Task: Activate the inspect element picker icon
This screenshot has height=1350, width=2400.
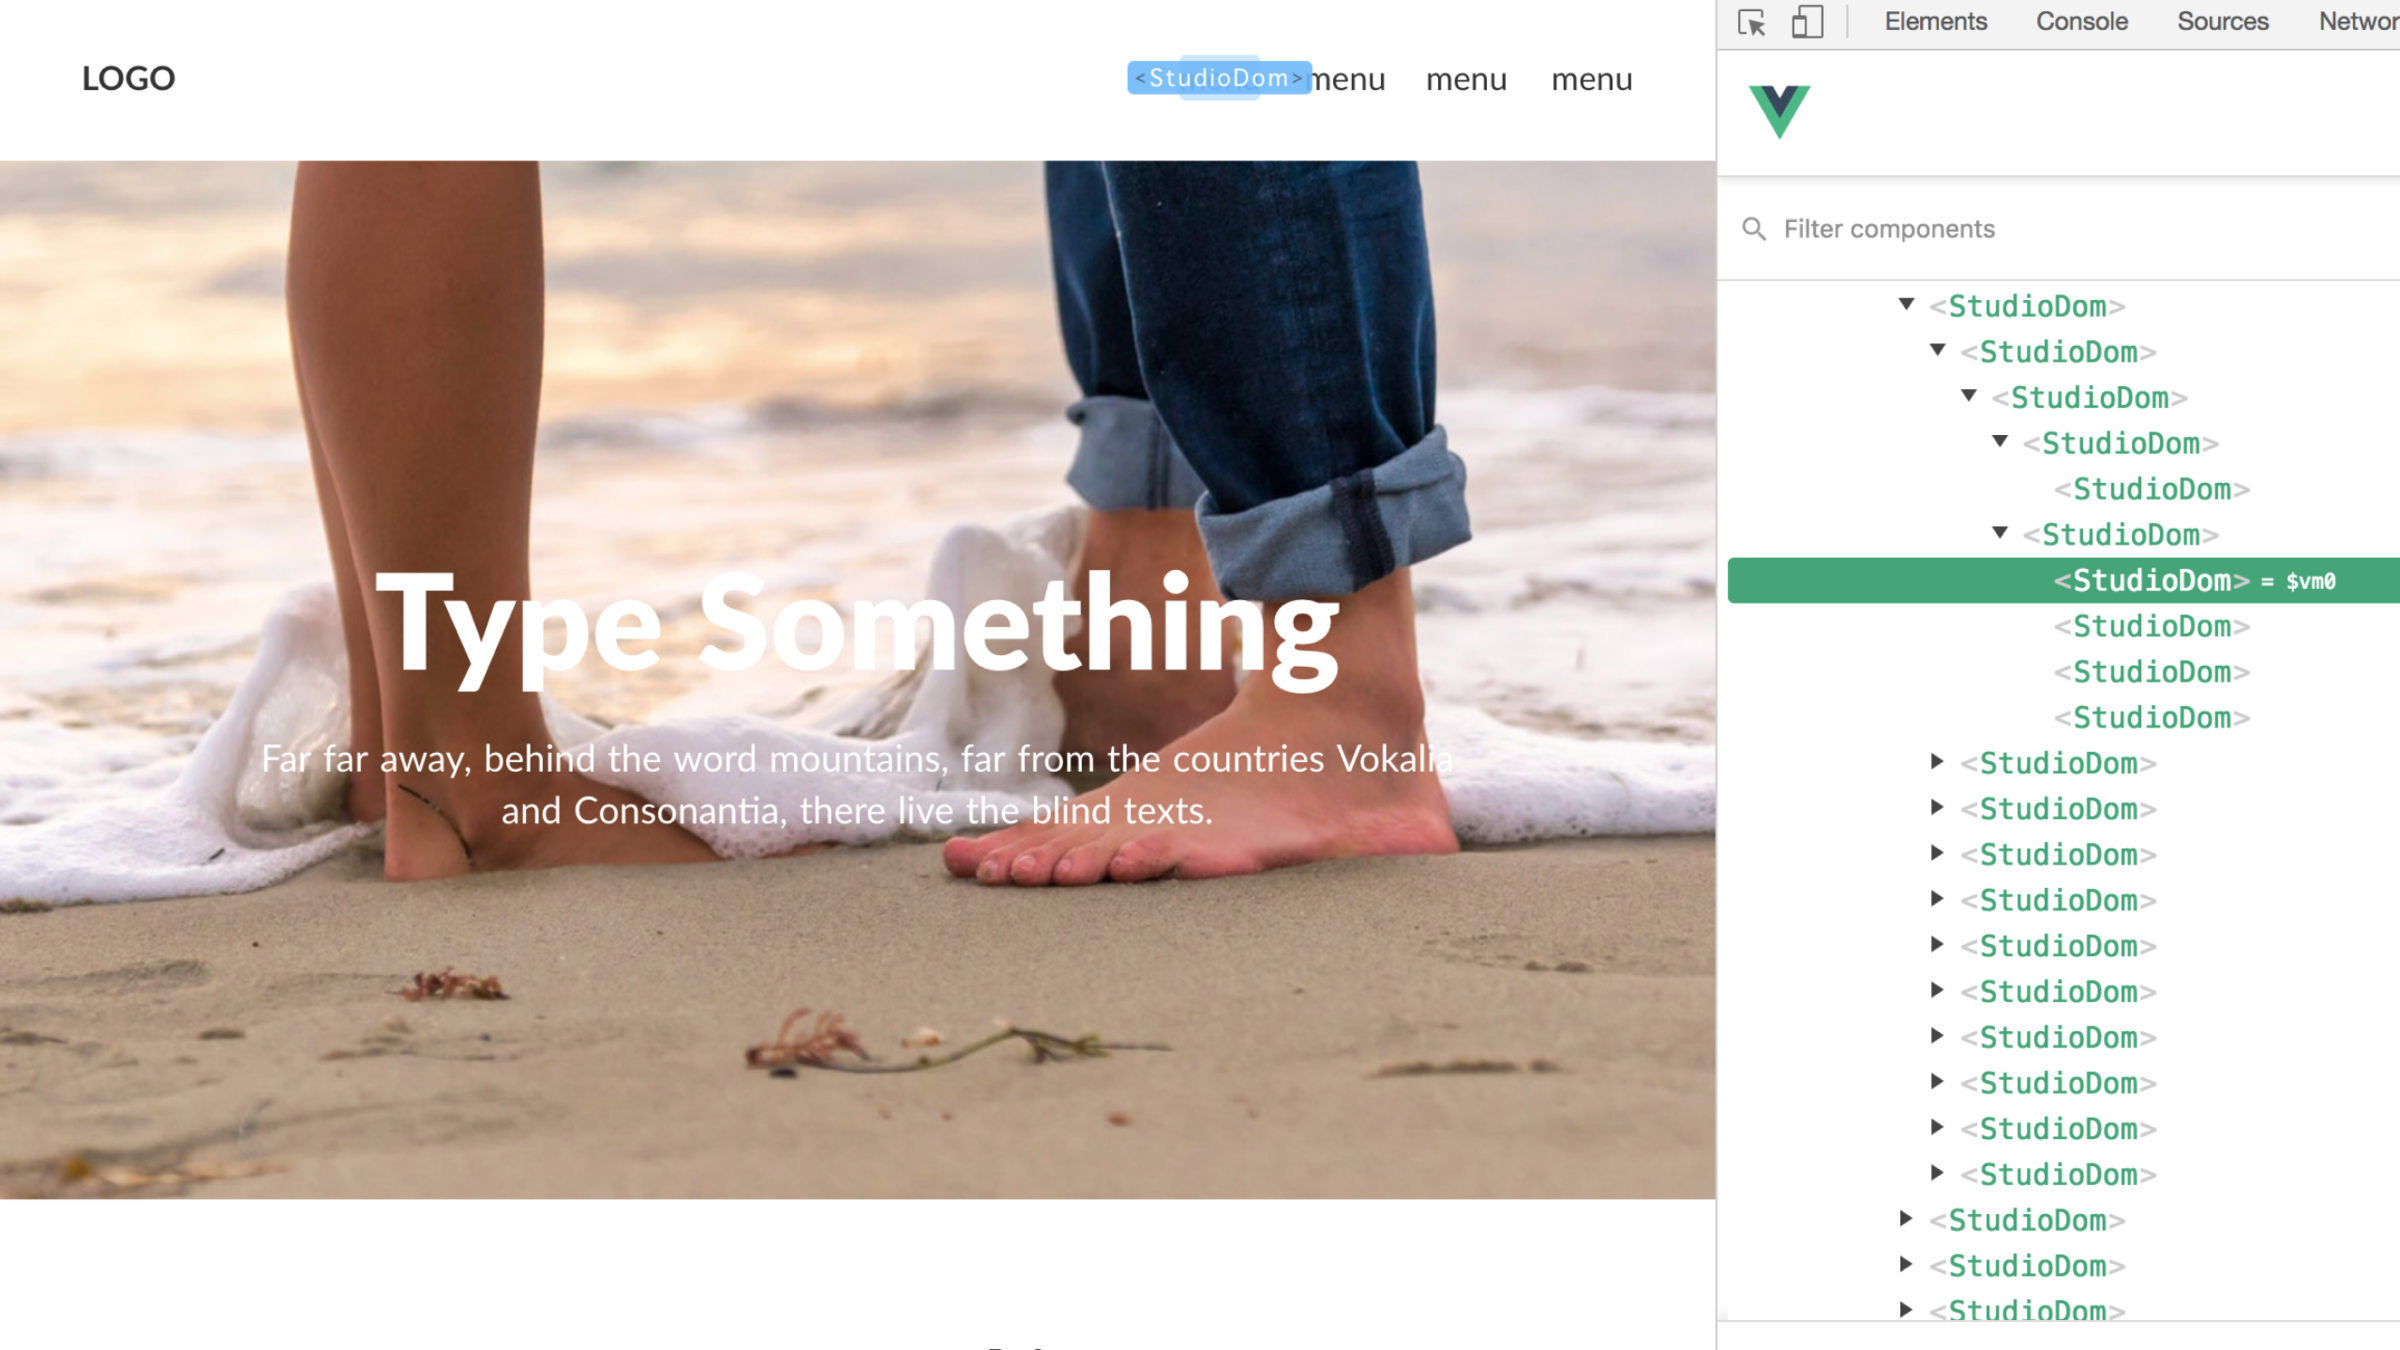Action: tap(1751, 22)
